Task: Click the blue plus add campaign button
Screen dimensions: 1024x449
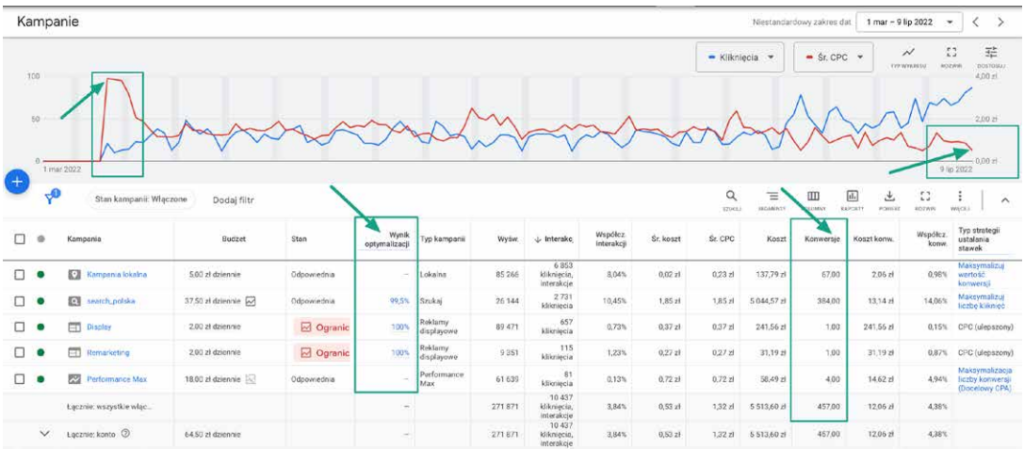Action: 16,182
